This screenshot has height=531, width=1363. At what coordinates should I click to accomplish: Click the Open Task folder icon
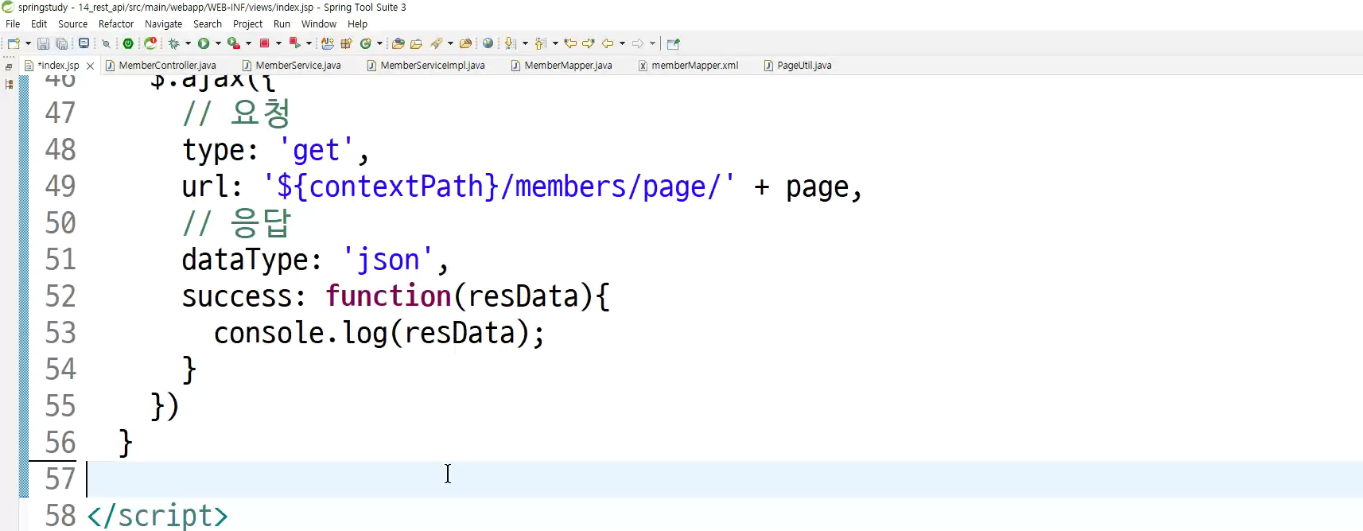(415, 43)
